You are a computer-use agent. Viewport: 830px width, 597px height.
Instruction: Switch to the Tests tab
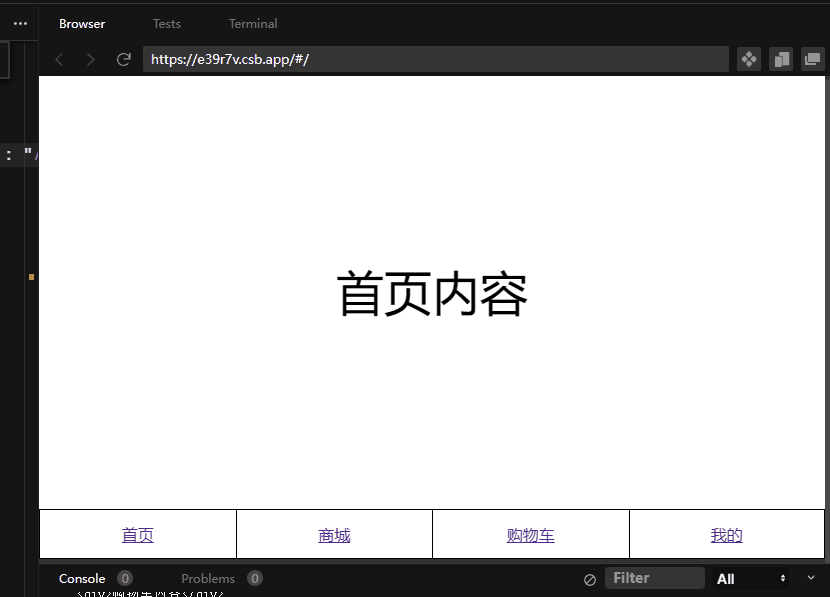167,24
